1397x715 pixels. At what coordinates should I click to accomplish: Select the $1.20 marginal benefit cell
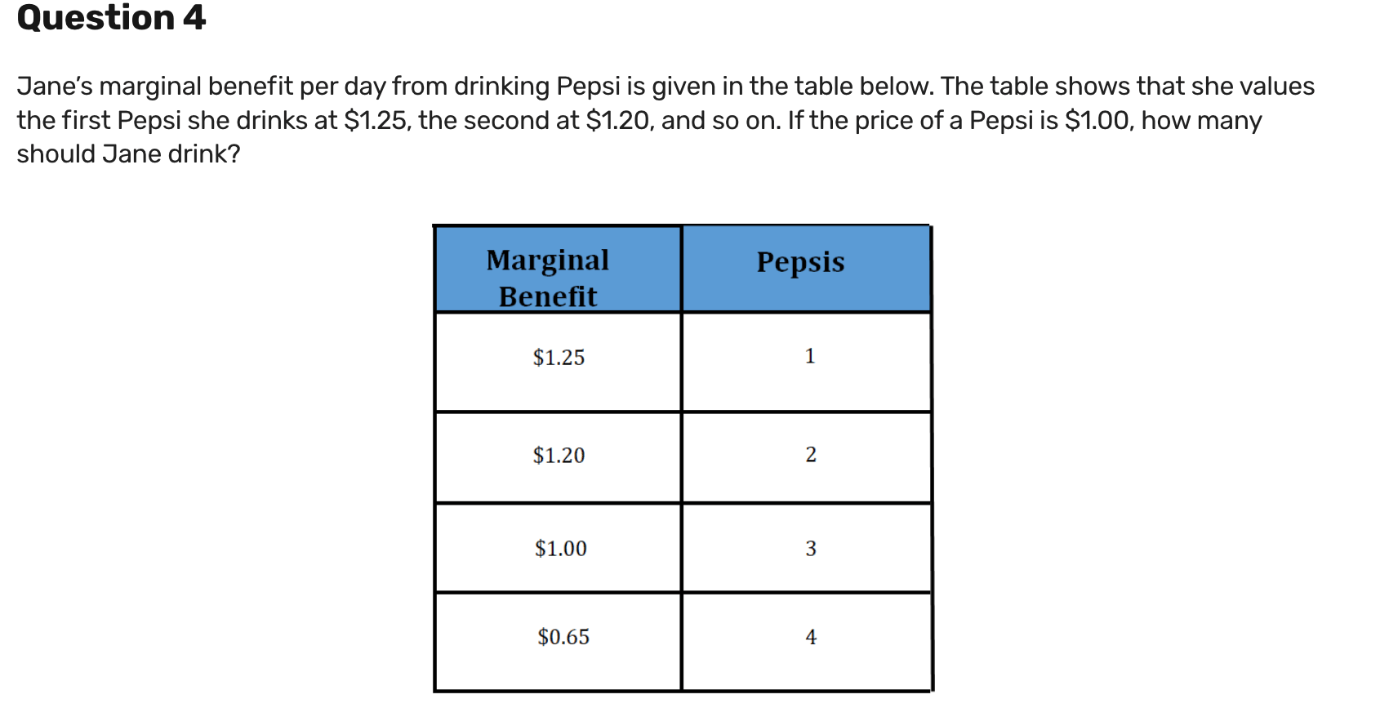558,457
